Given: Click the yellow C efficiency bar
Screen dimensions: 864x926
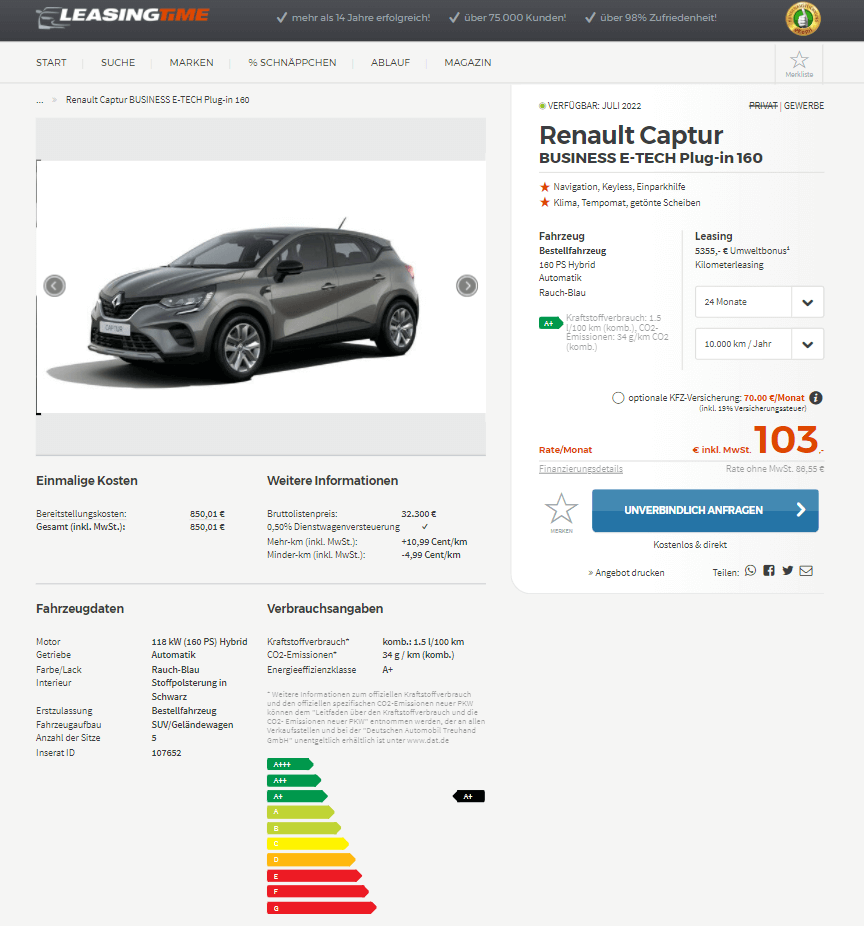Looking at the screenshot, I should tap(308, 844).
